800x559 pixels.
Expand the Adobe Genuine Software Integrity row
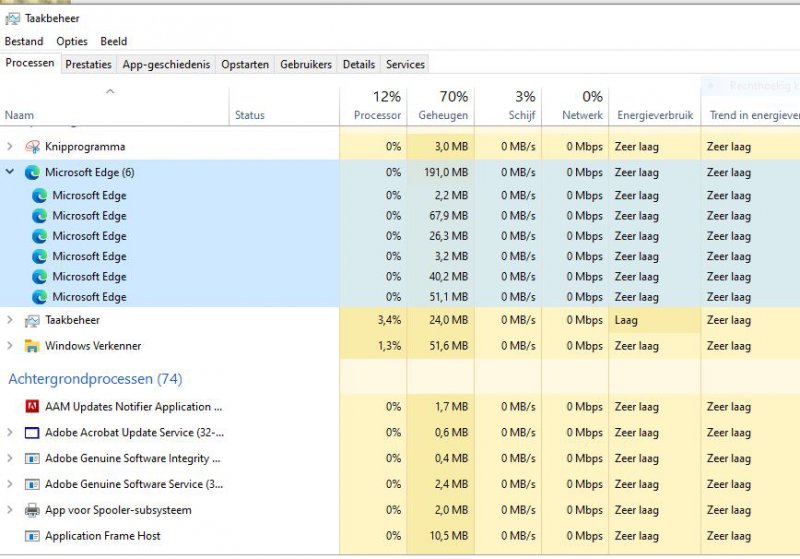pos(10,459)
